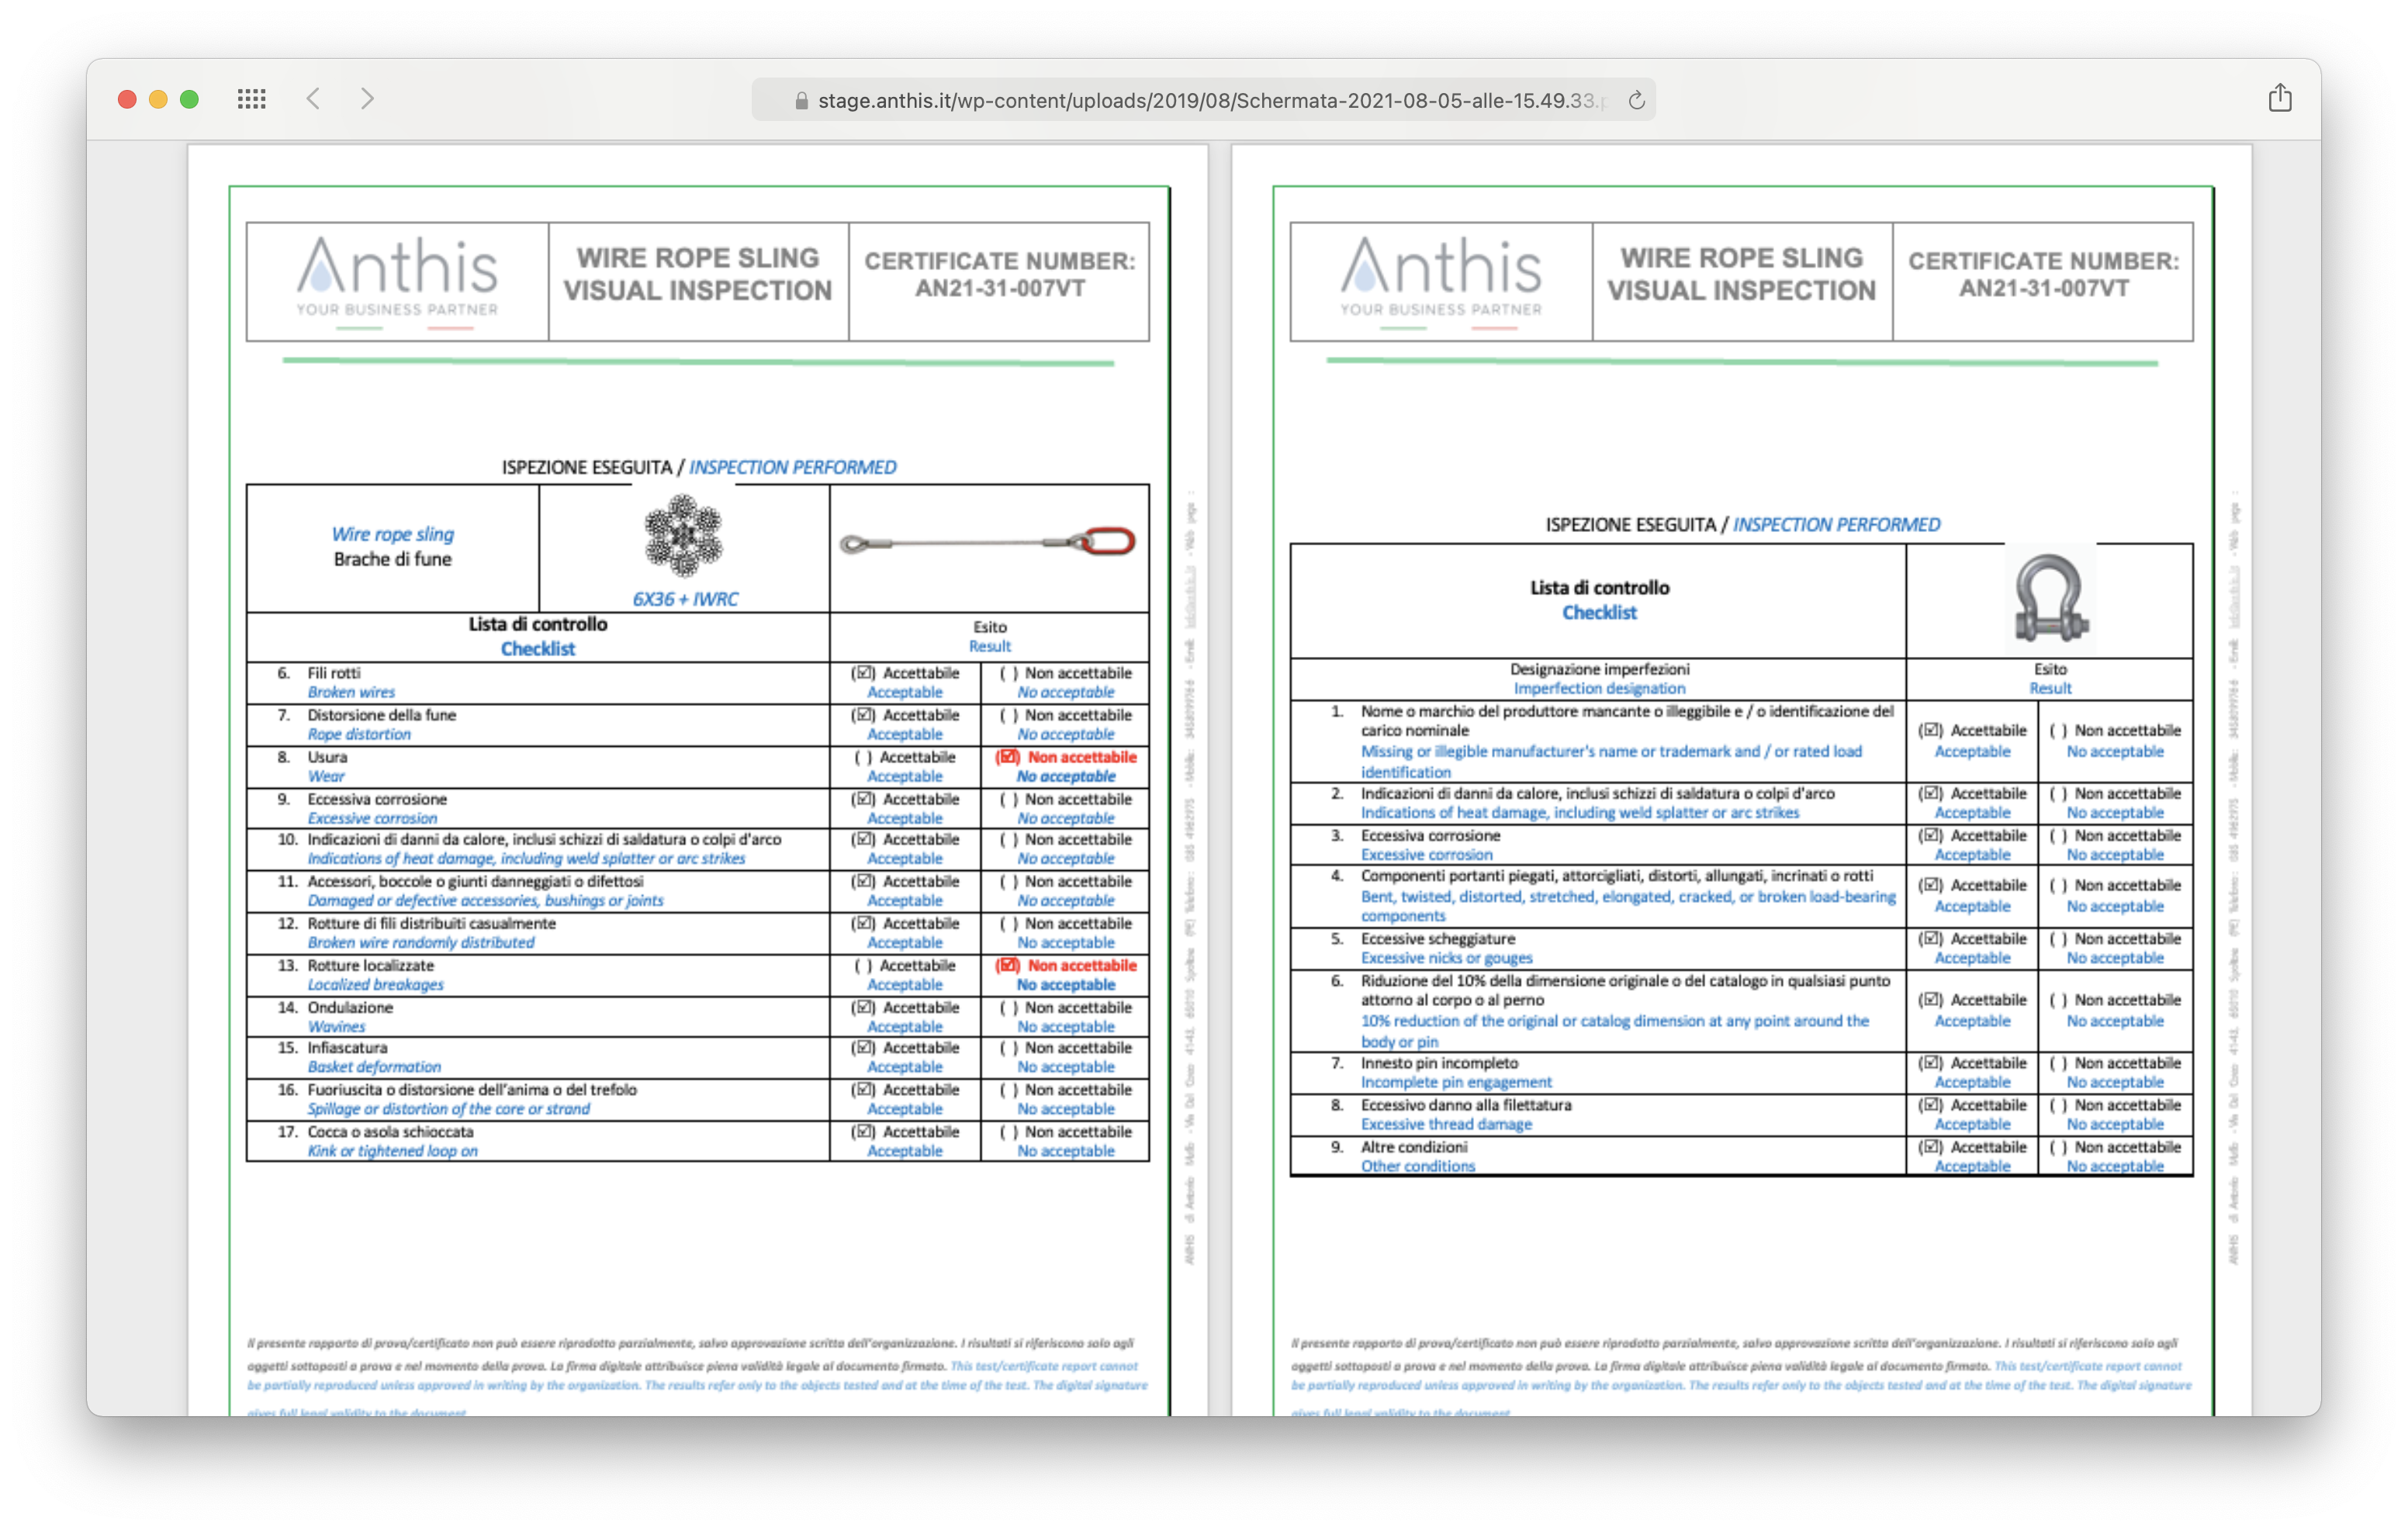The width and height of the screenshot is (2408, 1531).
Task: Click the empty Non accettabile box for Eccessive scheggiature
Action: 2058,938
